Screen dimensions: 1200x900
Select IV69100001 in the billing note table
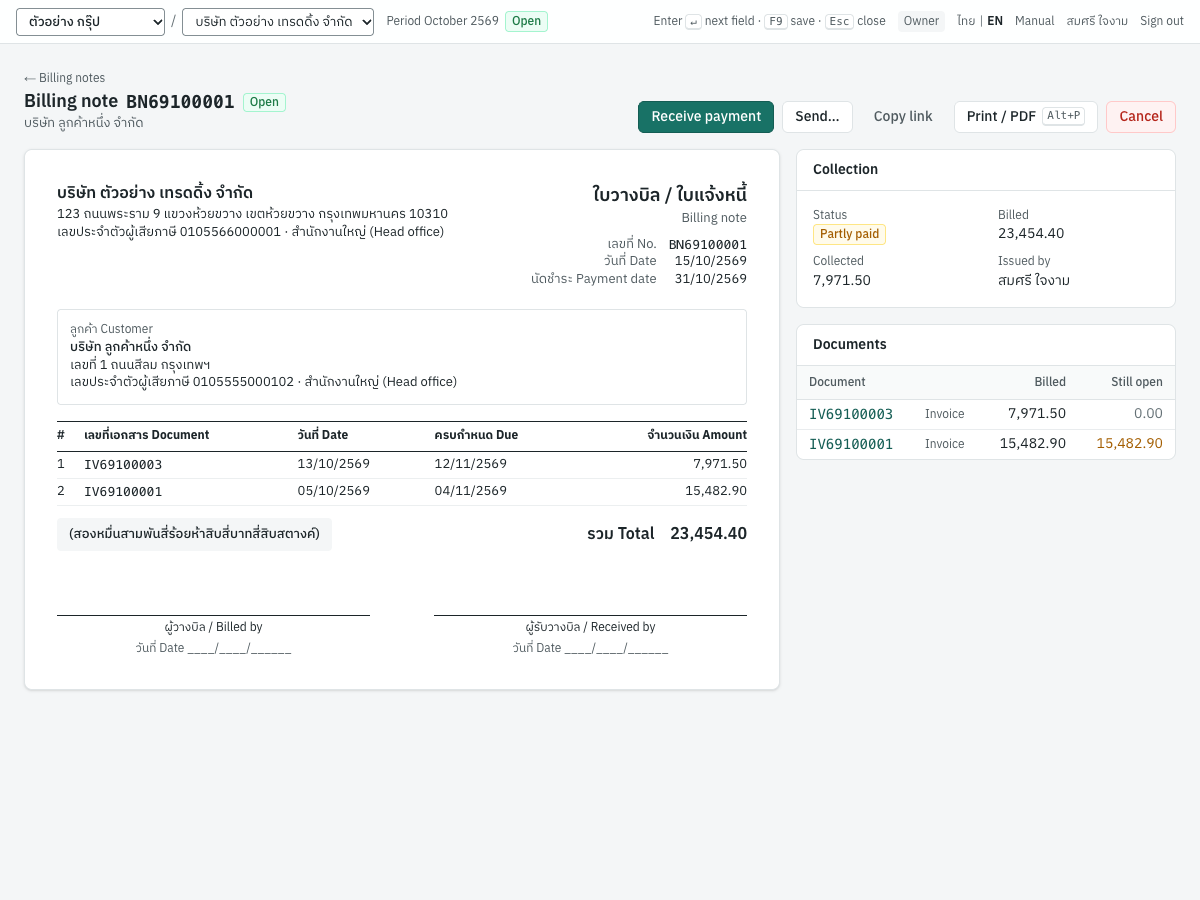[123, 492]
